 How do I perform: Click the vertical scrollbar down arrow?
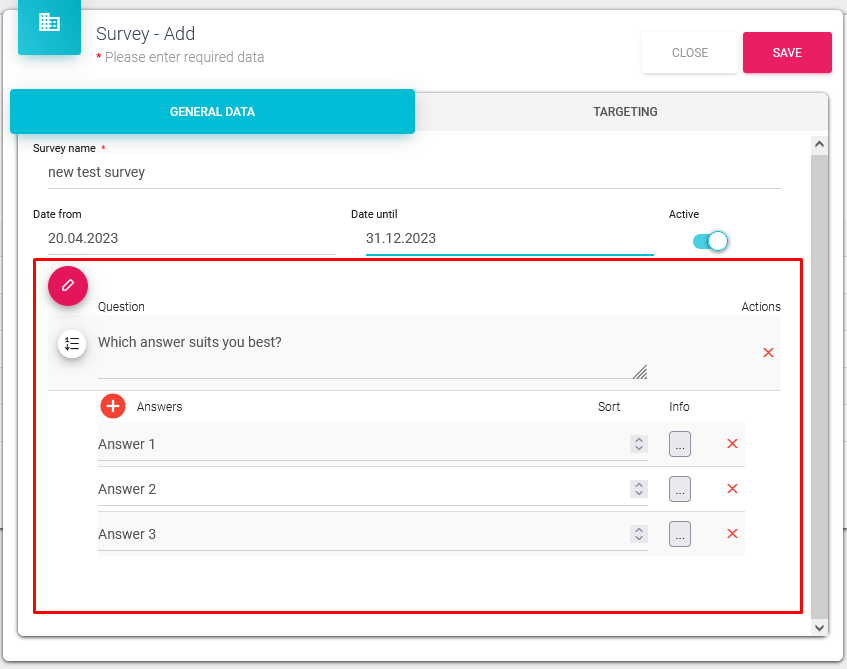(x=820, y=627)
